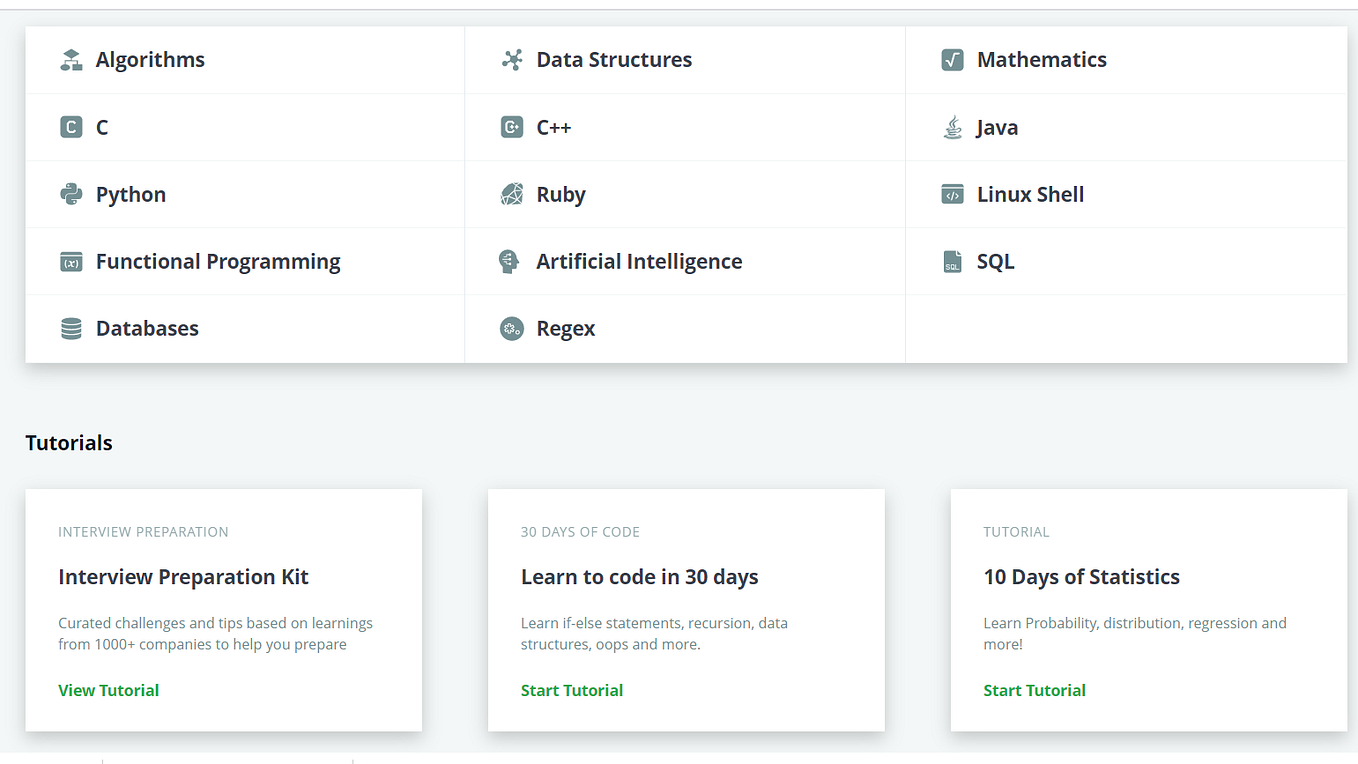Viewport: 1358px width, 764px height.
Task: Click the 10 Days of Statistics card heading
Action: click(1081, 577)
